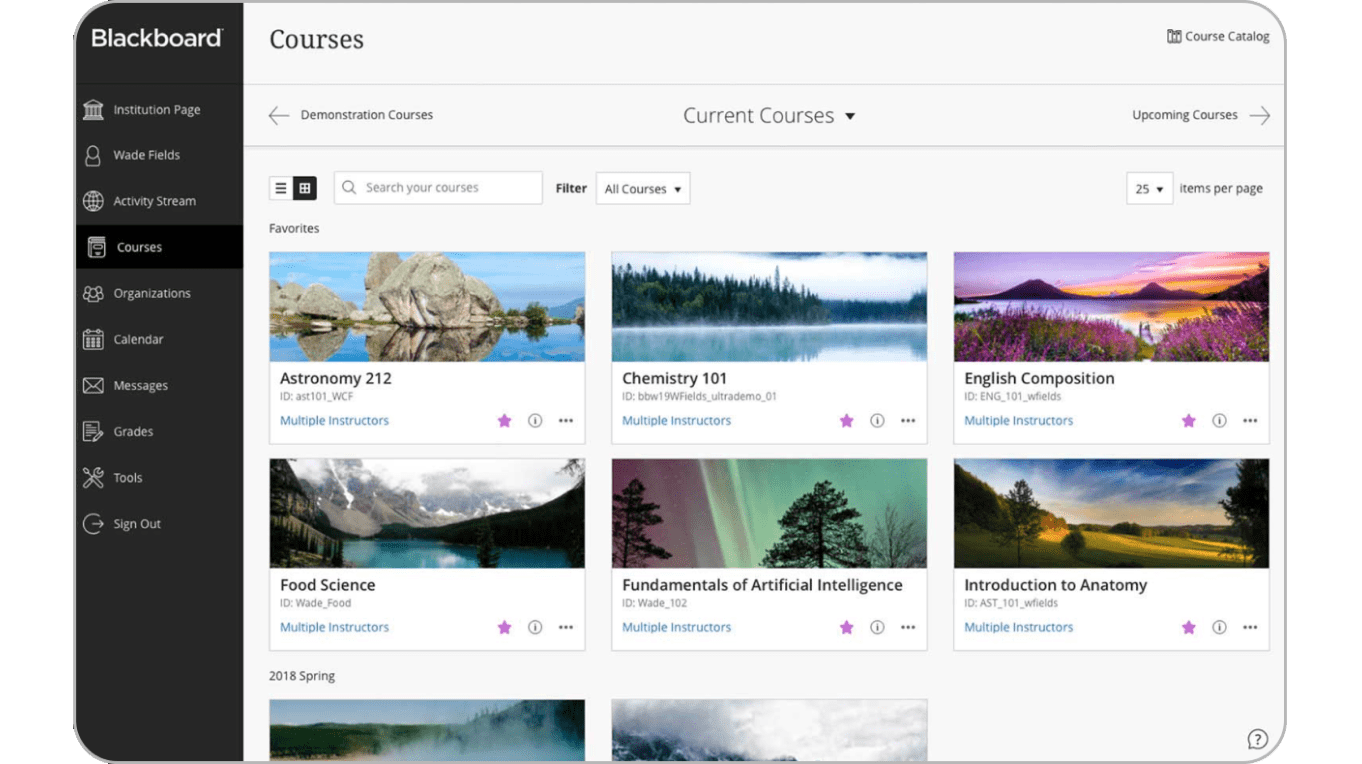Screen dimensions: 1362x764
Task: Click the help question mark icon
Action: pyautogui.click(x=1257, y=740)
